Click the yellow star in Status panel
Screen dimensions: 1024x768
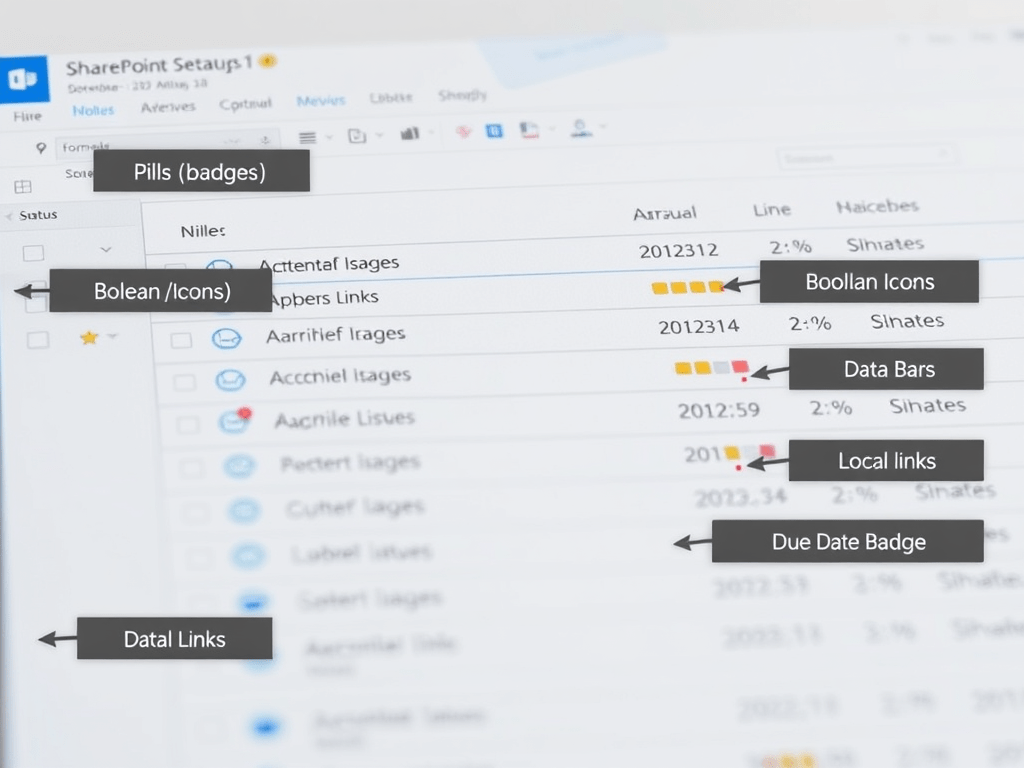coord(88,338)
